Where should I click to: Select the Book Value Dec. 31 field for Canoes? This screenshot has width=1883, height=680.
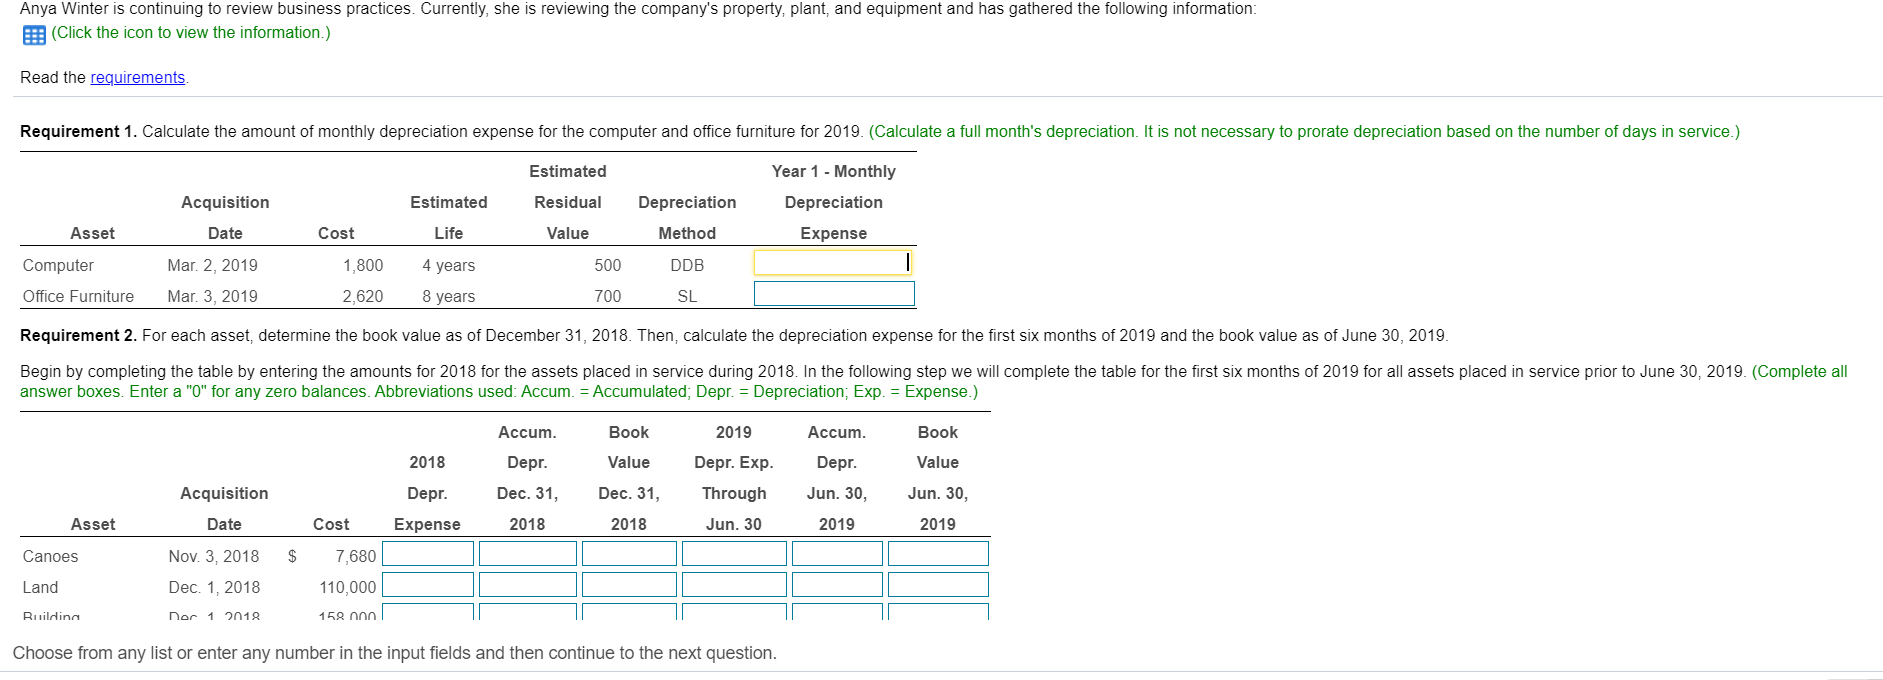click(628, 553)
